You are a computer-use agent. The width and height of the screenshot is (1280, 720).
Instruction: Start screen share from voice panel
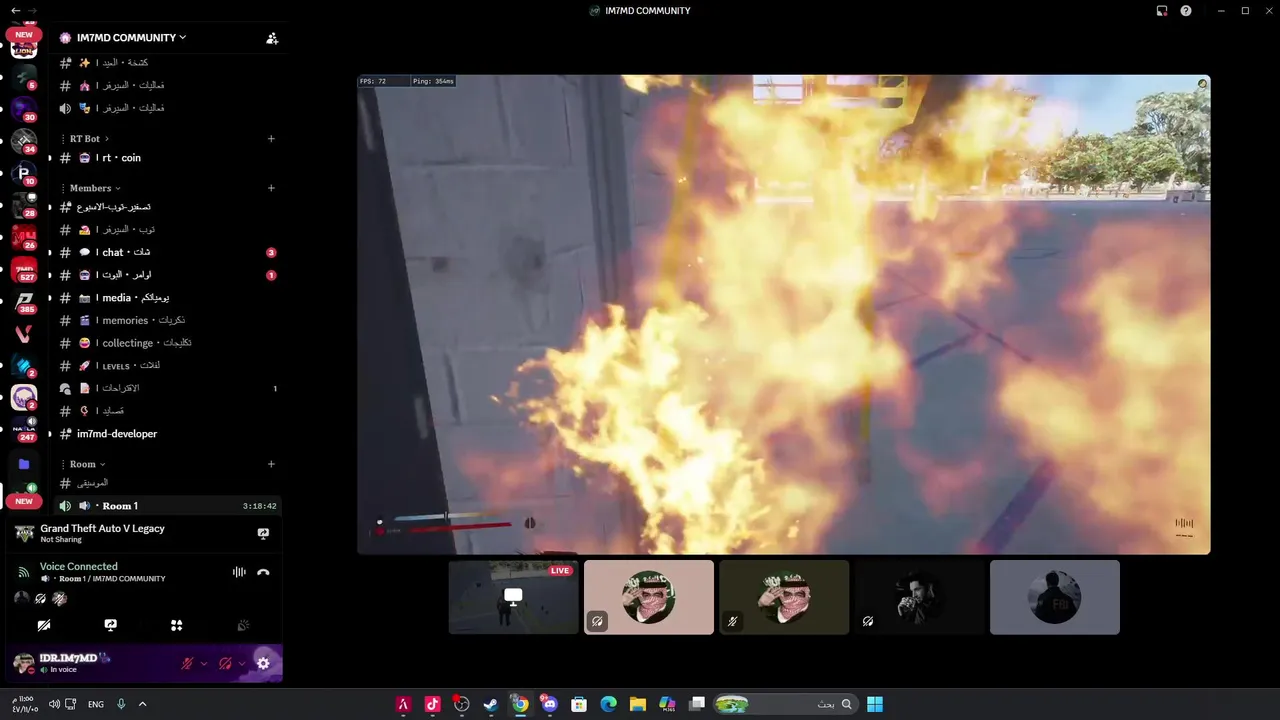(x=110, y=625)
